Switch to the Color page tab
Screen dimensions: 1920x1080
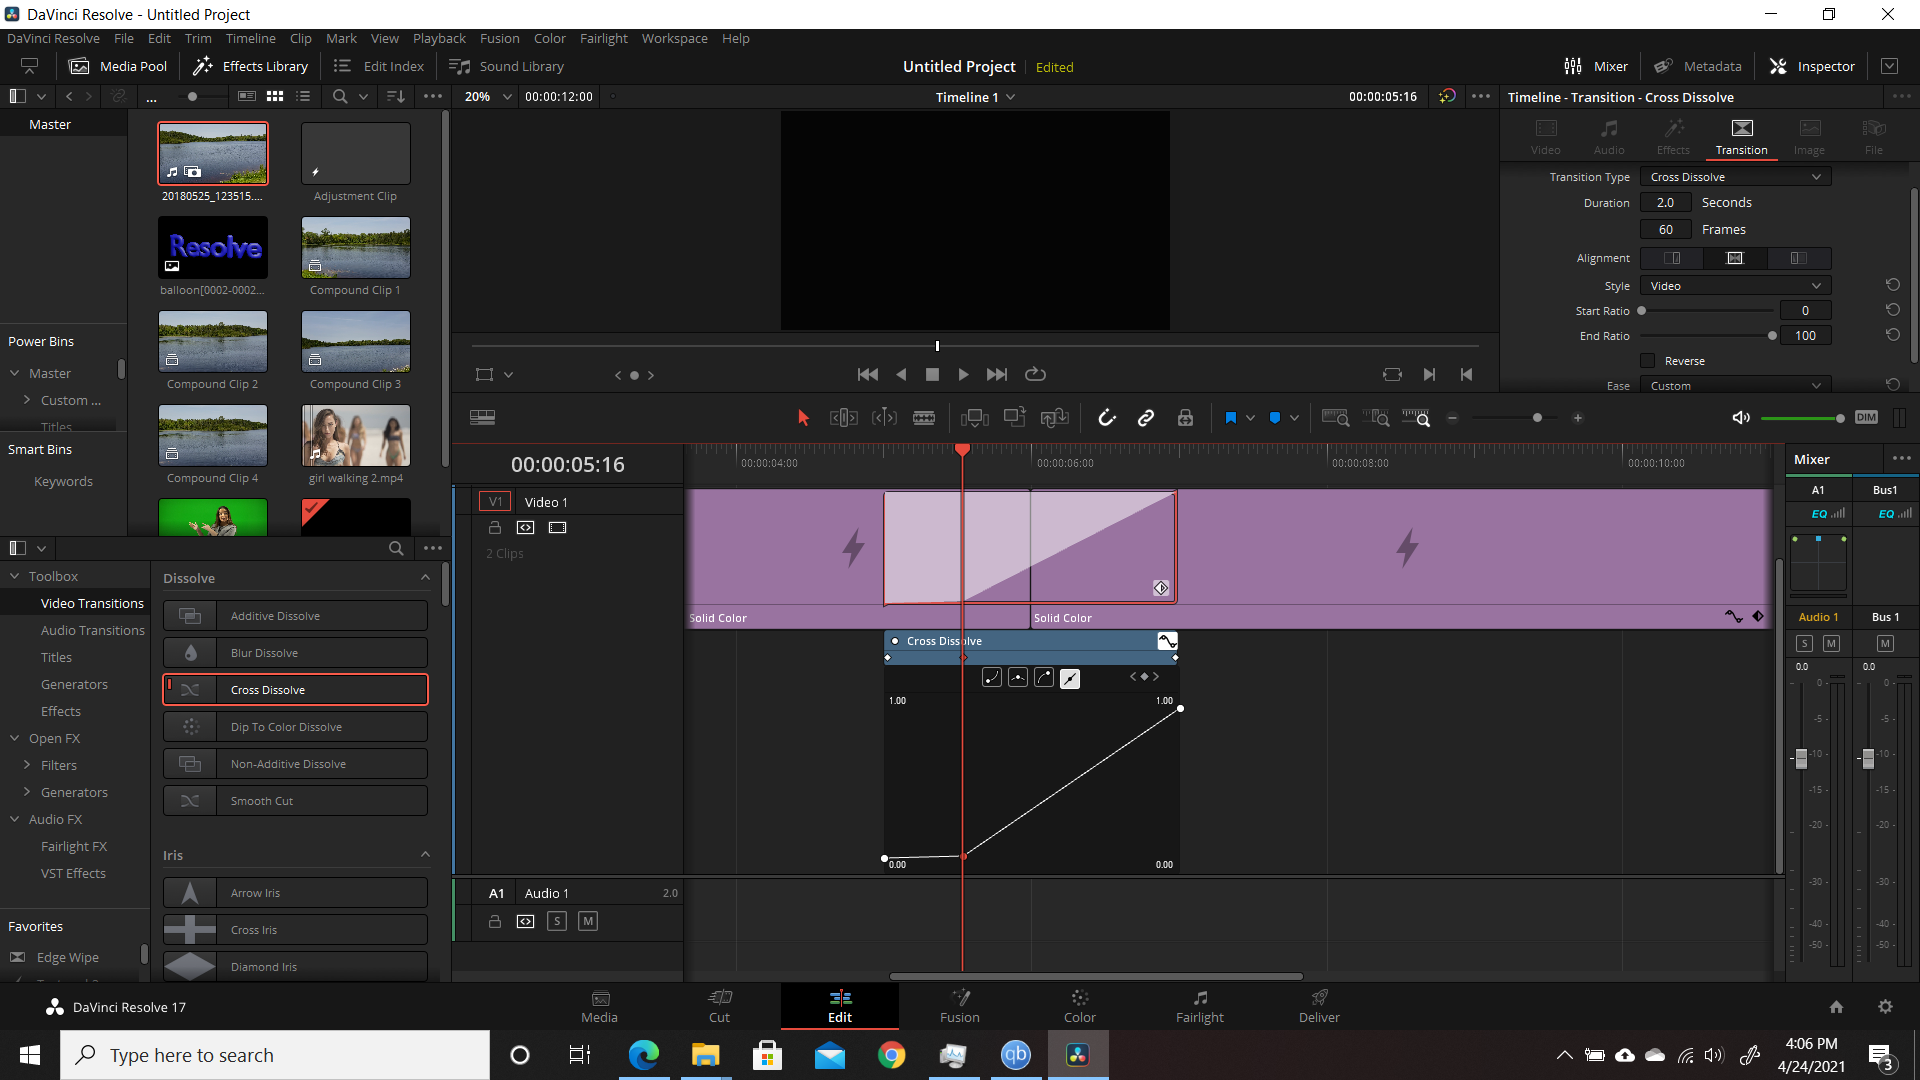pos(1079,1006)
